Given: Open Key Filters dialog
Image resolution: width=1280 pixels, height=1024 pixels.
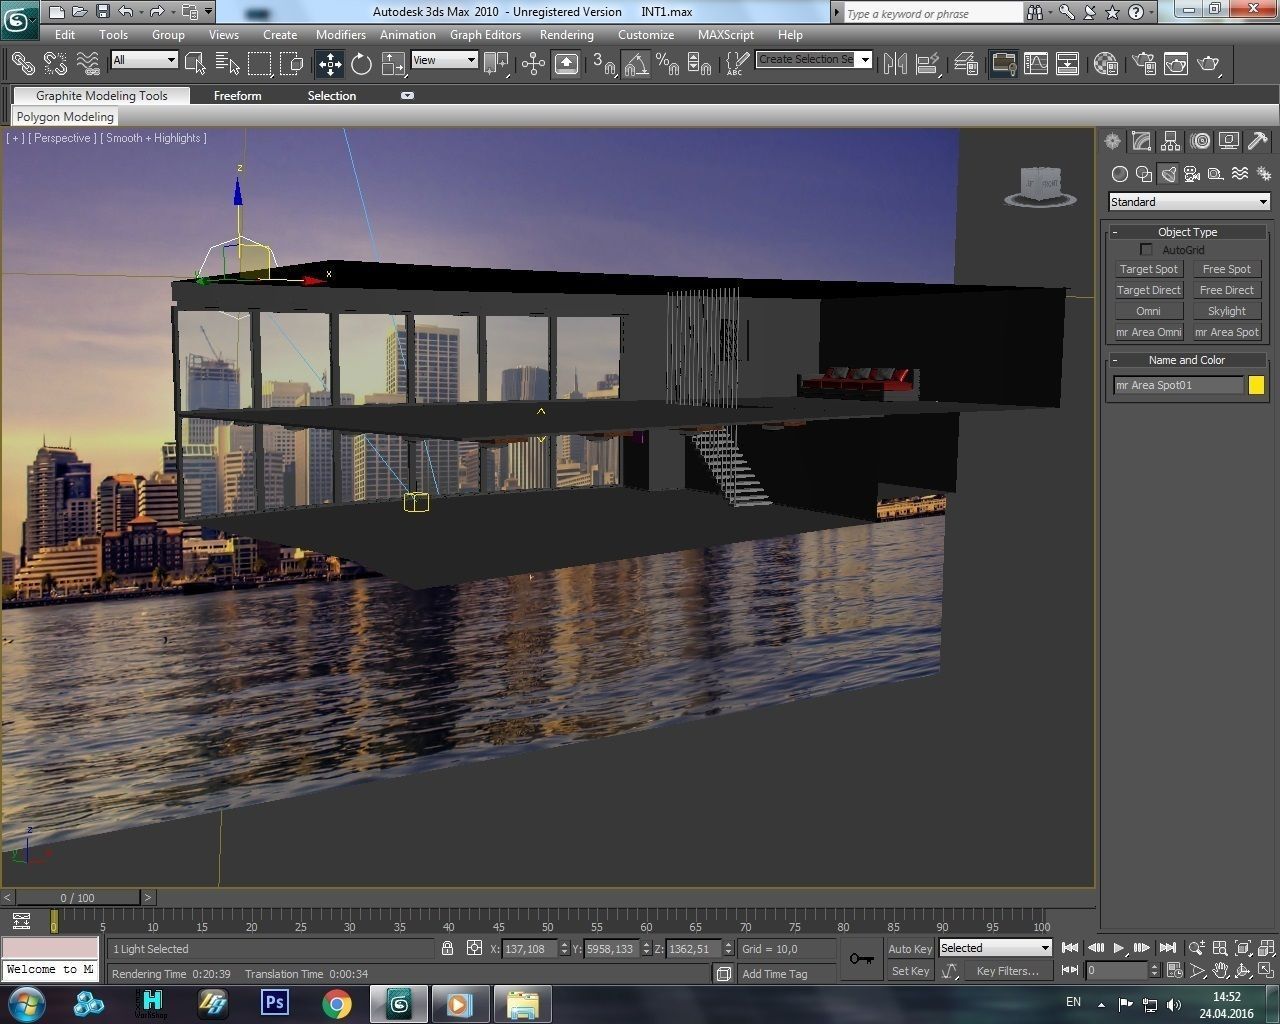Looking at the screenshot, I should pos(1008,971).
